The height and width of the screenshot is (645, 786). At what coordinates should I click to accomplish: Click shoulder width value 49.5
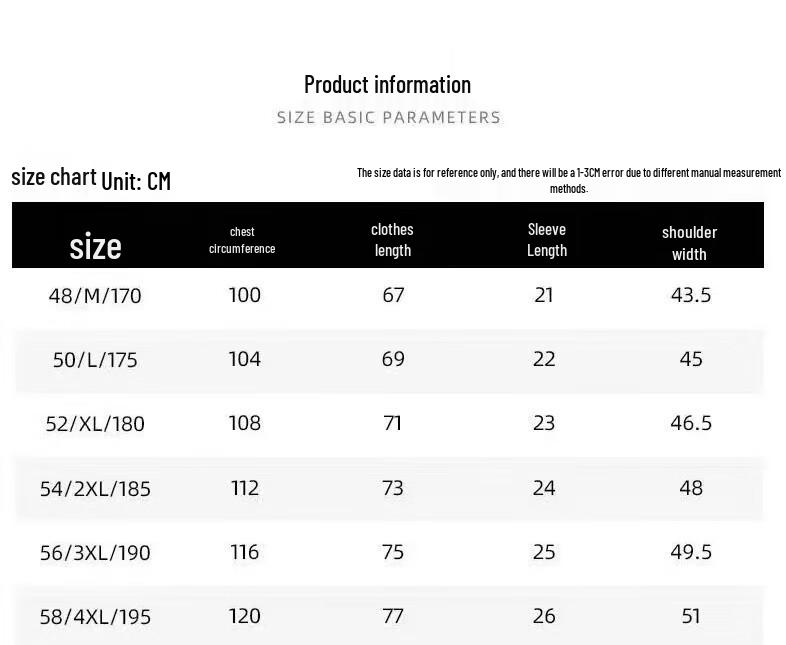(x=691, y=552)
